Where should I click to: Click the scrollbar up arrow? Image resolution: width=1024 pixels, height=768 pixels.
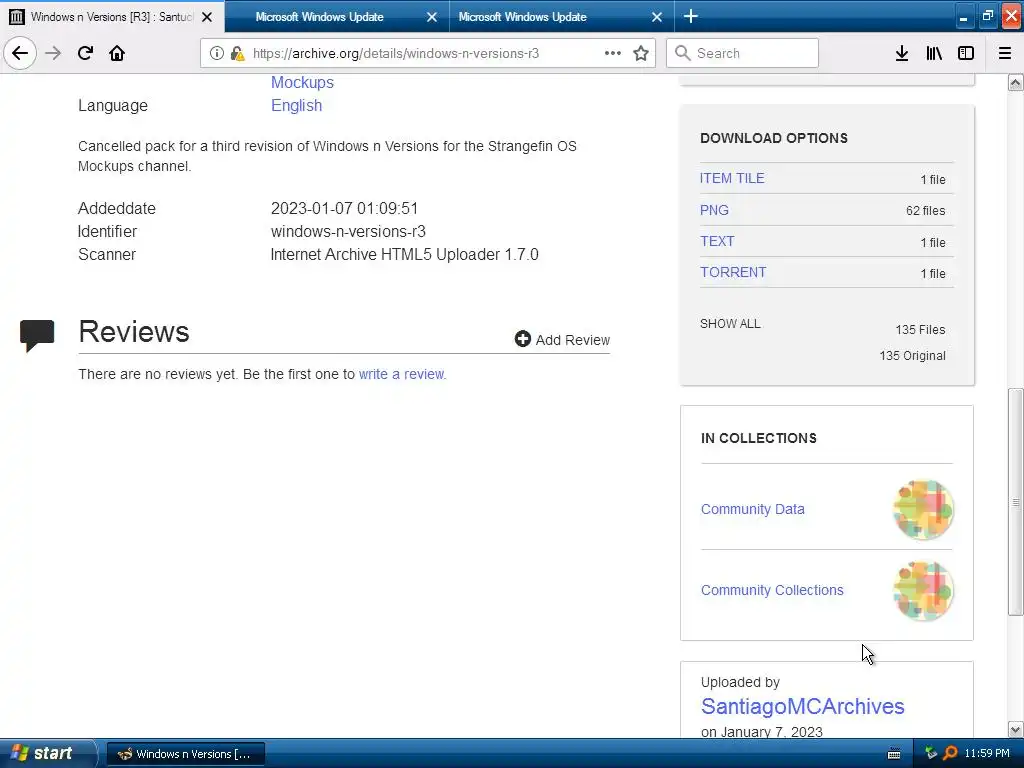(x=1015, y=82)
